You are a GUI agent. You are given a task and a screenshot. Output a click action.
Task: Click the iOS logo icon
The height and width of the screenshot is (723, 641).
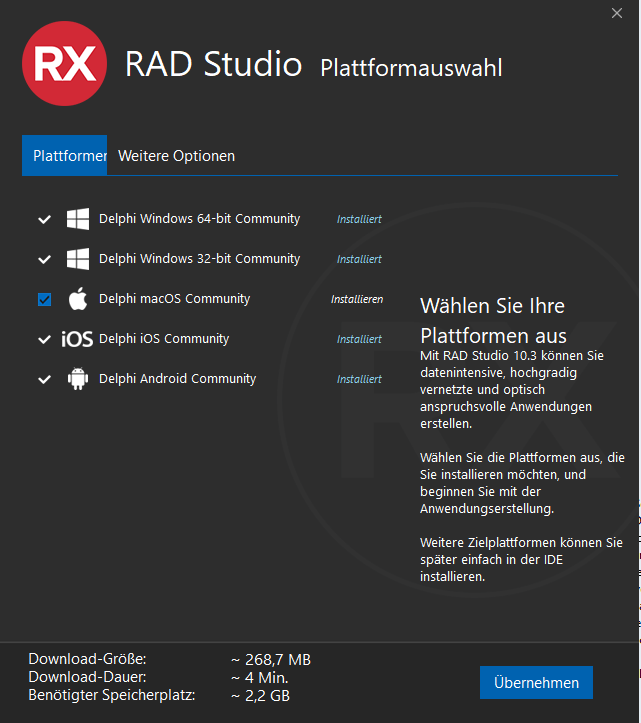click(77, 339)
